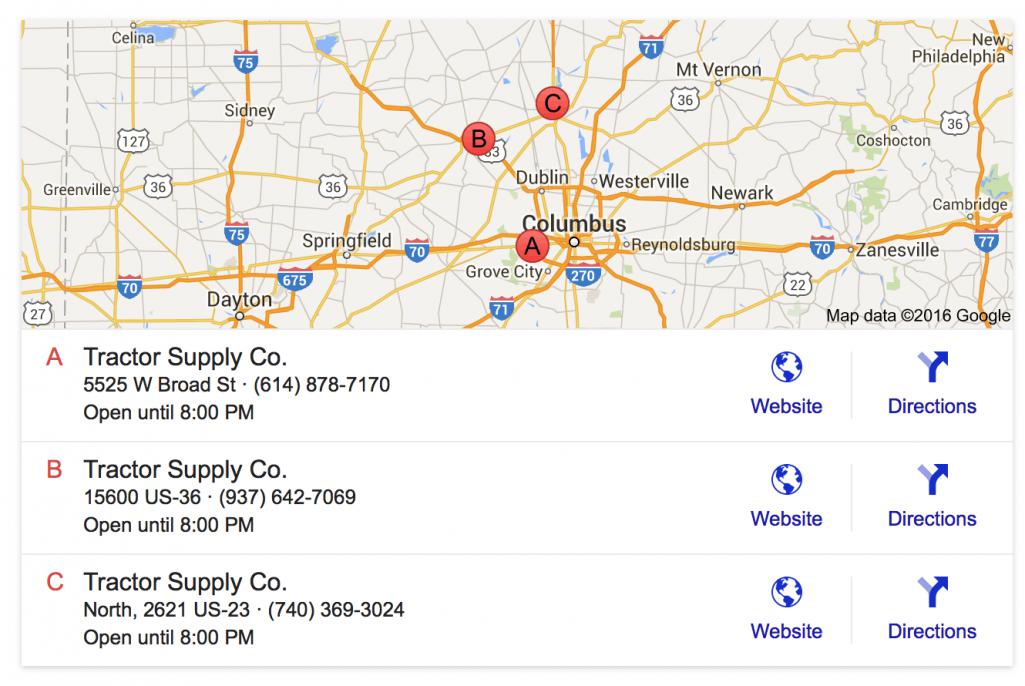This screenshot has height=686, width=1025.
Task: Open Website link for 15600 US-36 store
Action: point(786,519)
